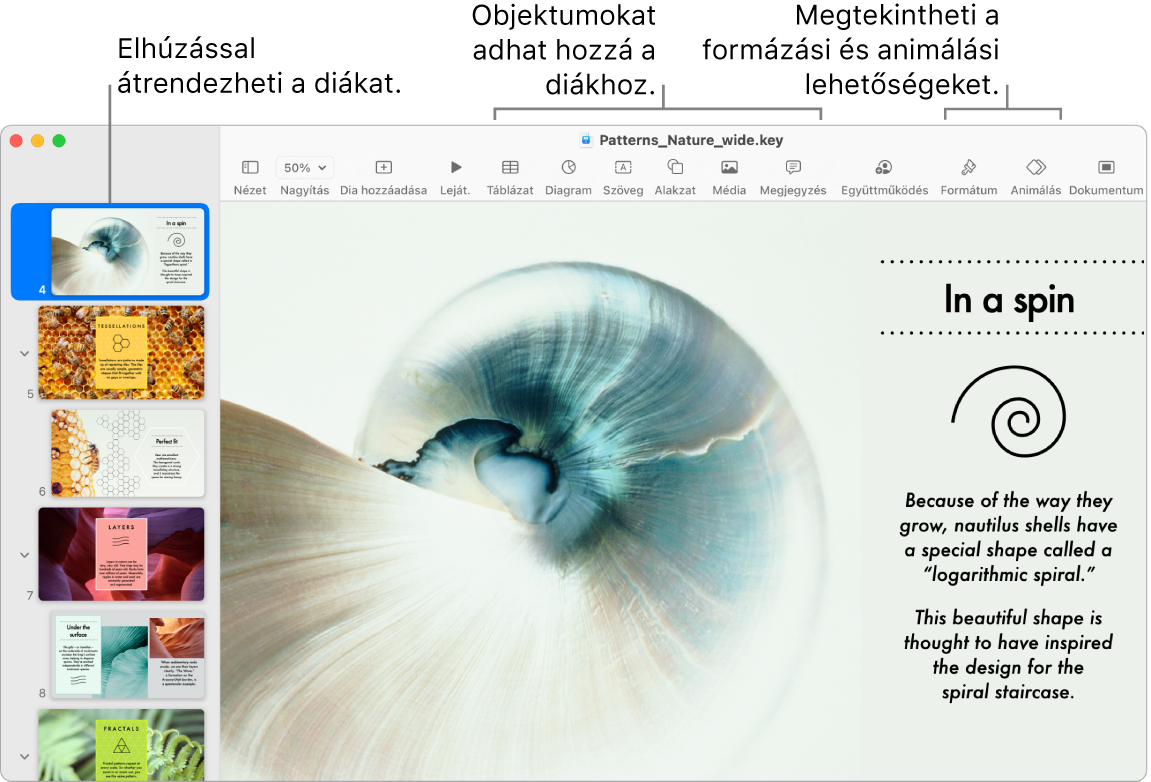Click the document icon beside Patterns_Nature_wide.key
The width and height of the screenshot is (1151, 782).
click(x=584, y=140)
